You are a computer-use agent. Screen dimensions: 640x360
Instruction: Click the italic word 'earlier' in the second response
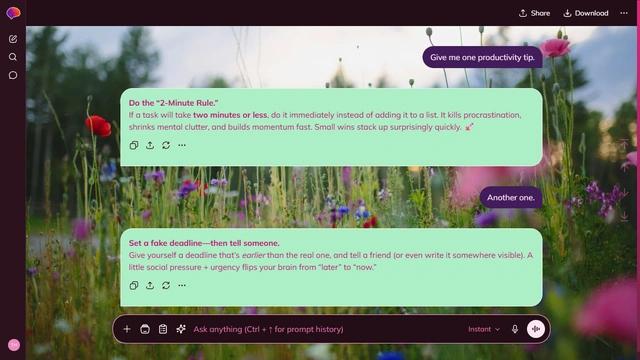pyautogui.click(x=253, y=255)
